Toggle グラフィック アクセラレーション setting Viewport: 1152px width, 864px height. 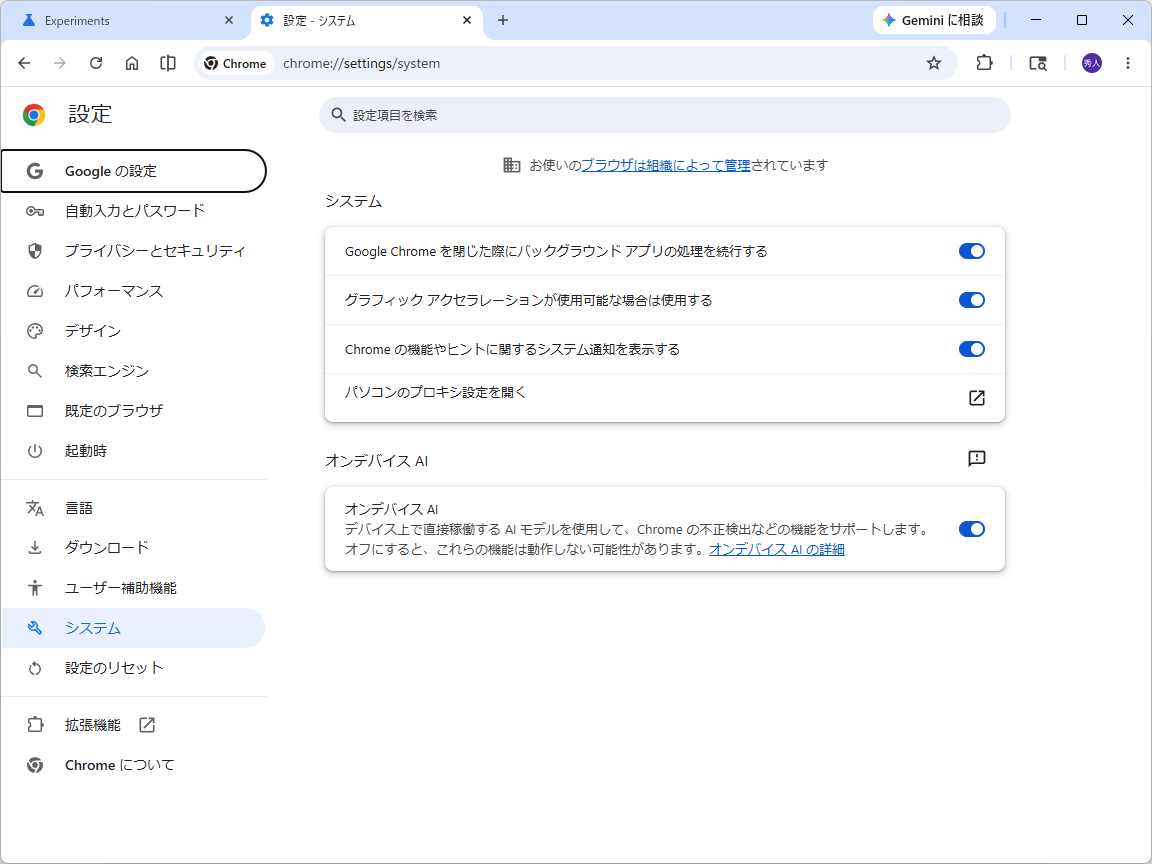(x=971, y=300)
